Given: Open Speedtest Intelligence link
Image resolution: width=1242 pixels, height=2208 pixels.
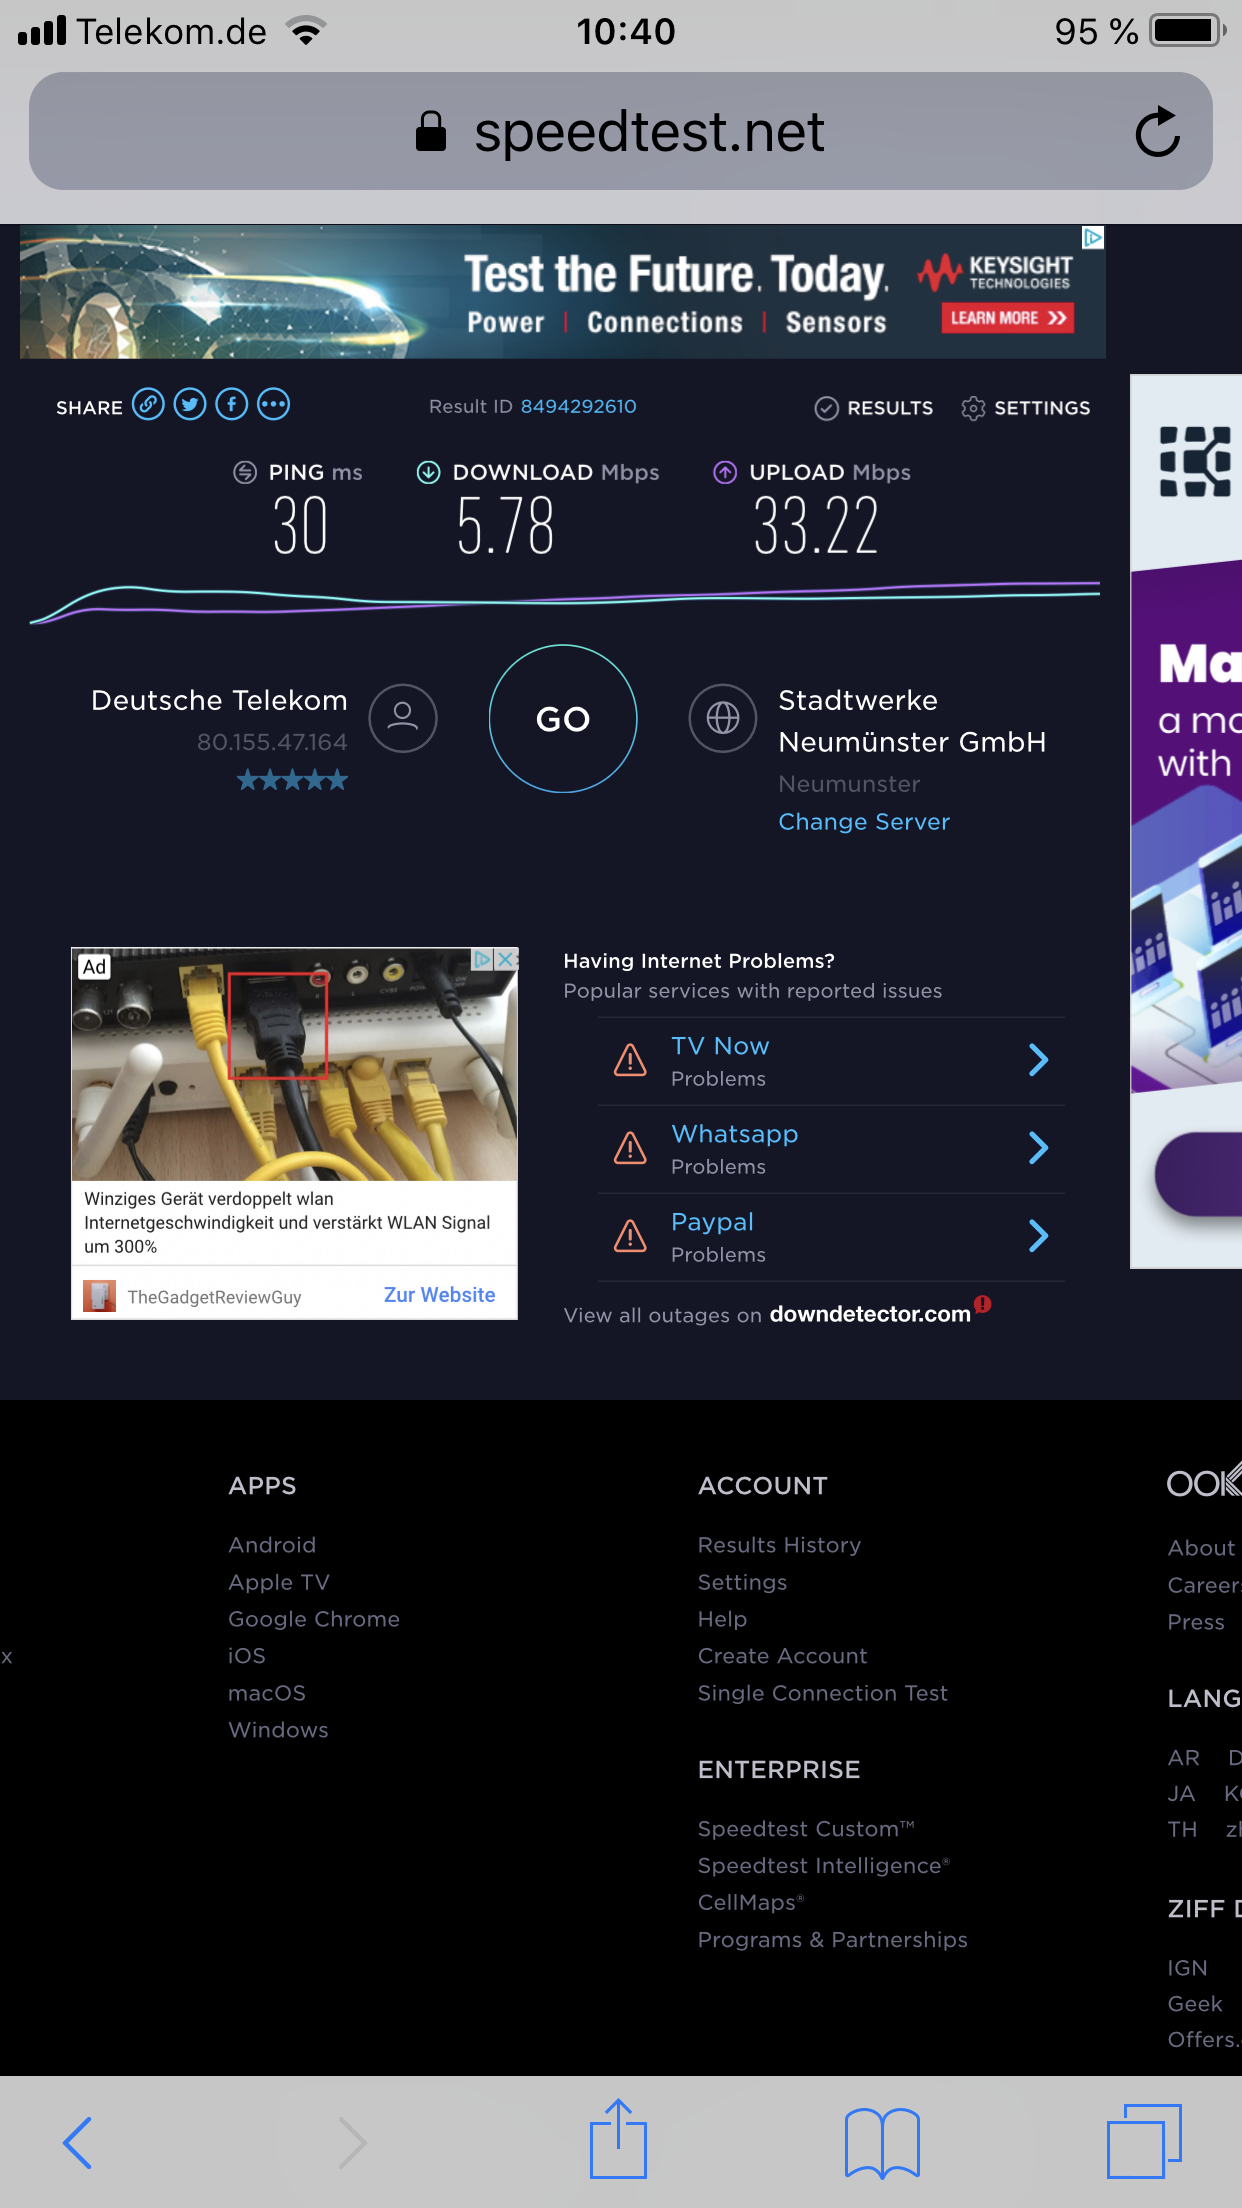Looking at the screenshot, I should coord(824,1866).
